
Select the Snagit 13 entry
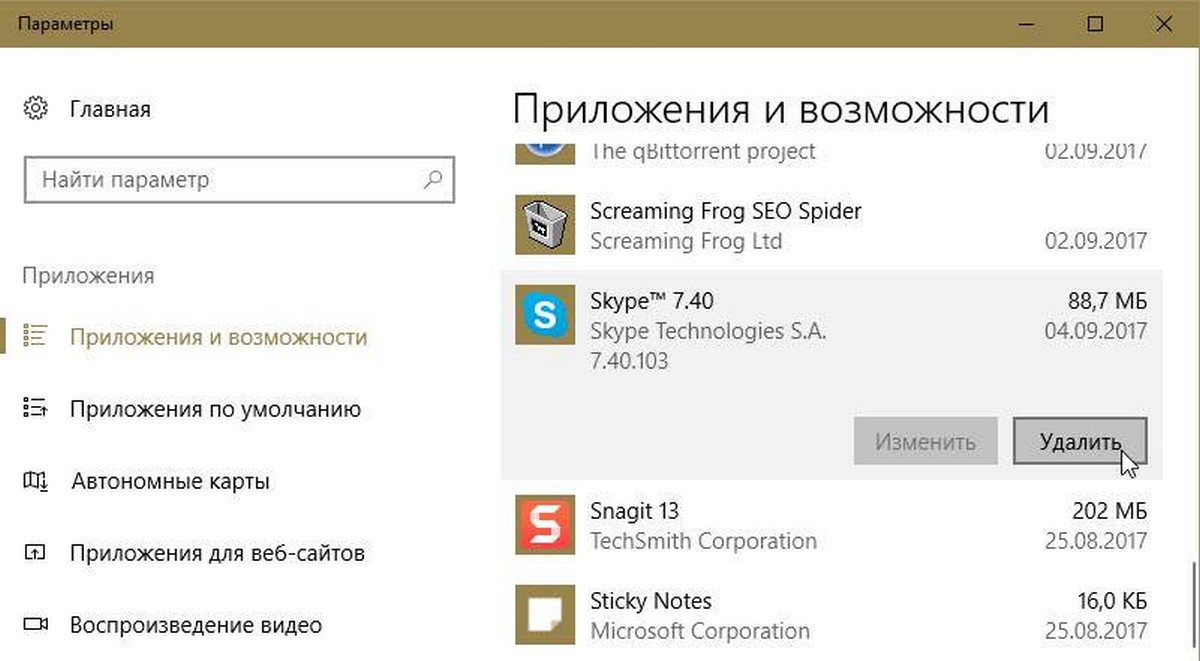(830, 526)
